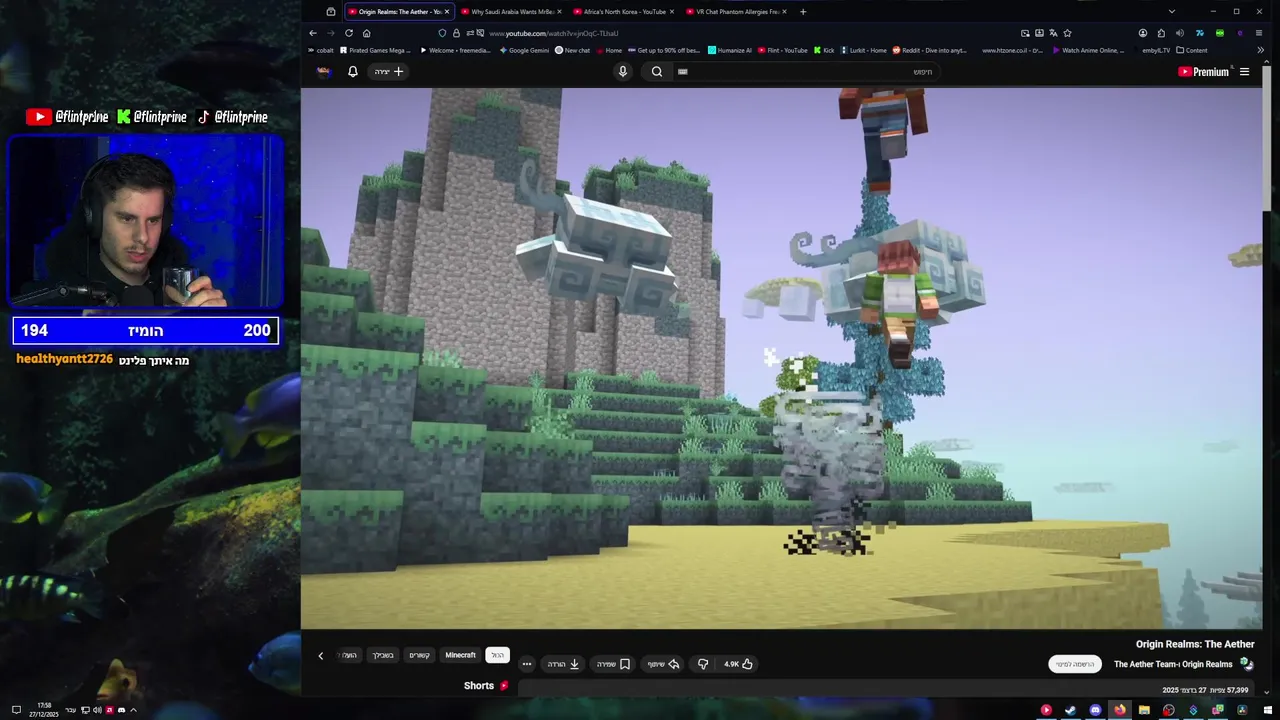Start voice search with the microphone icon
This screenshot has height=720, width=1280.
pos(622,71)
